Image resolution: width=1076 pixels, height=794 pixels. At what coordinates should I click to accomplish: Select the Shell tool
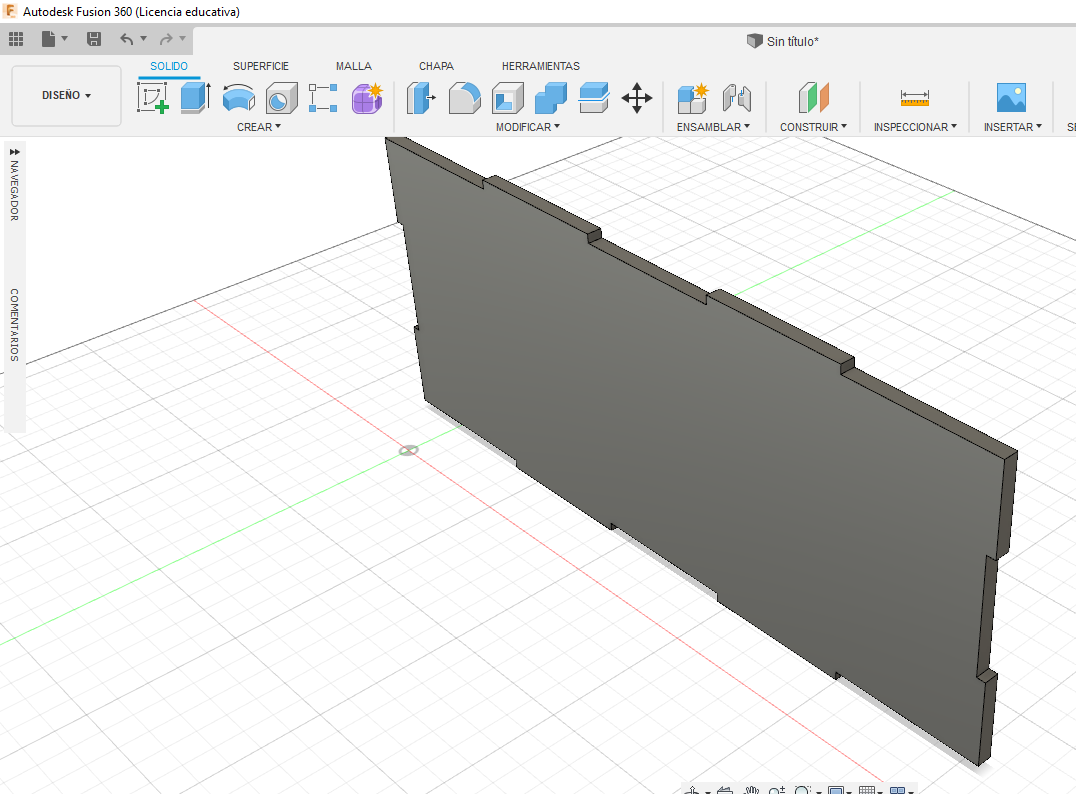tap(507, 97)
